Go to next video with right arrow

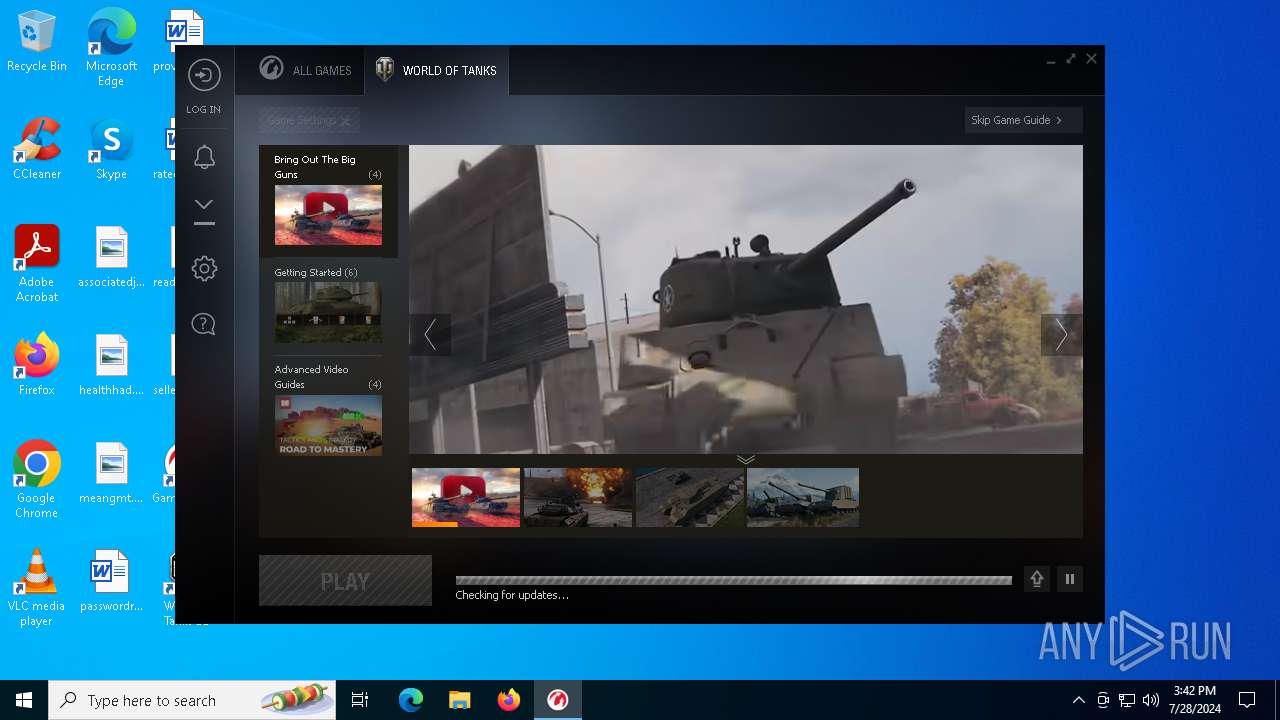pos(1061,335)
